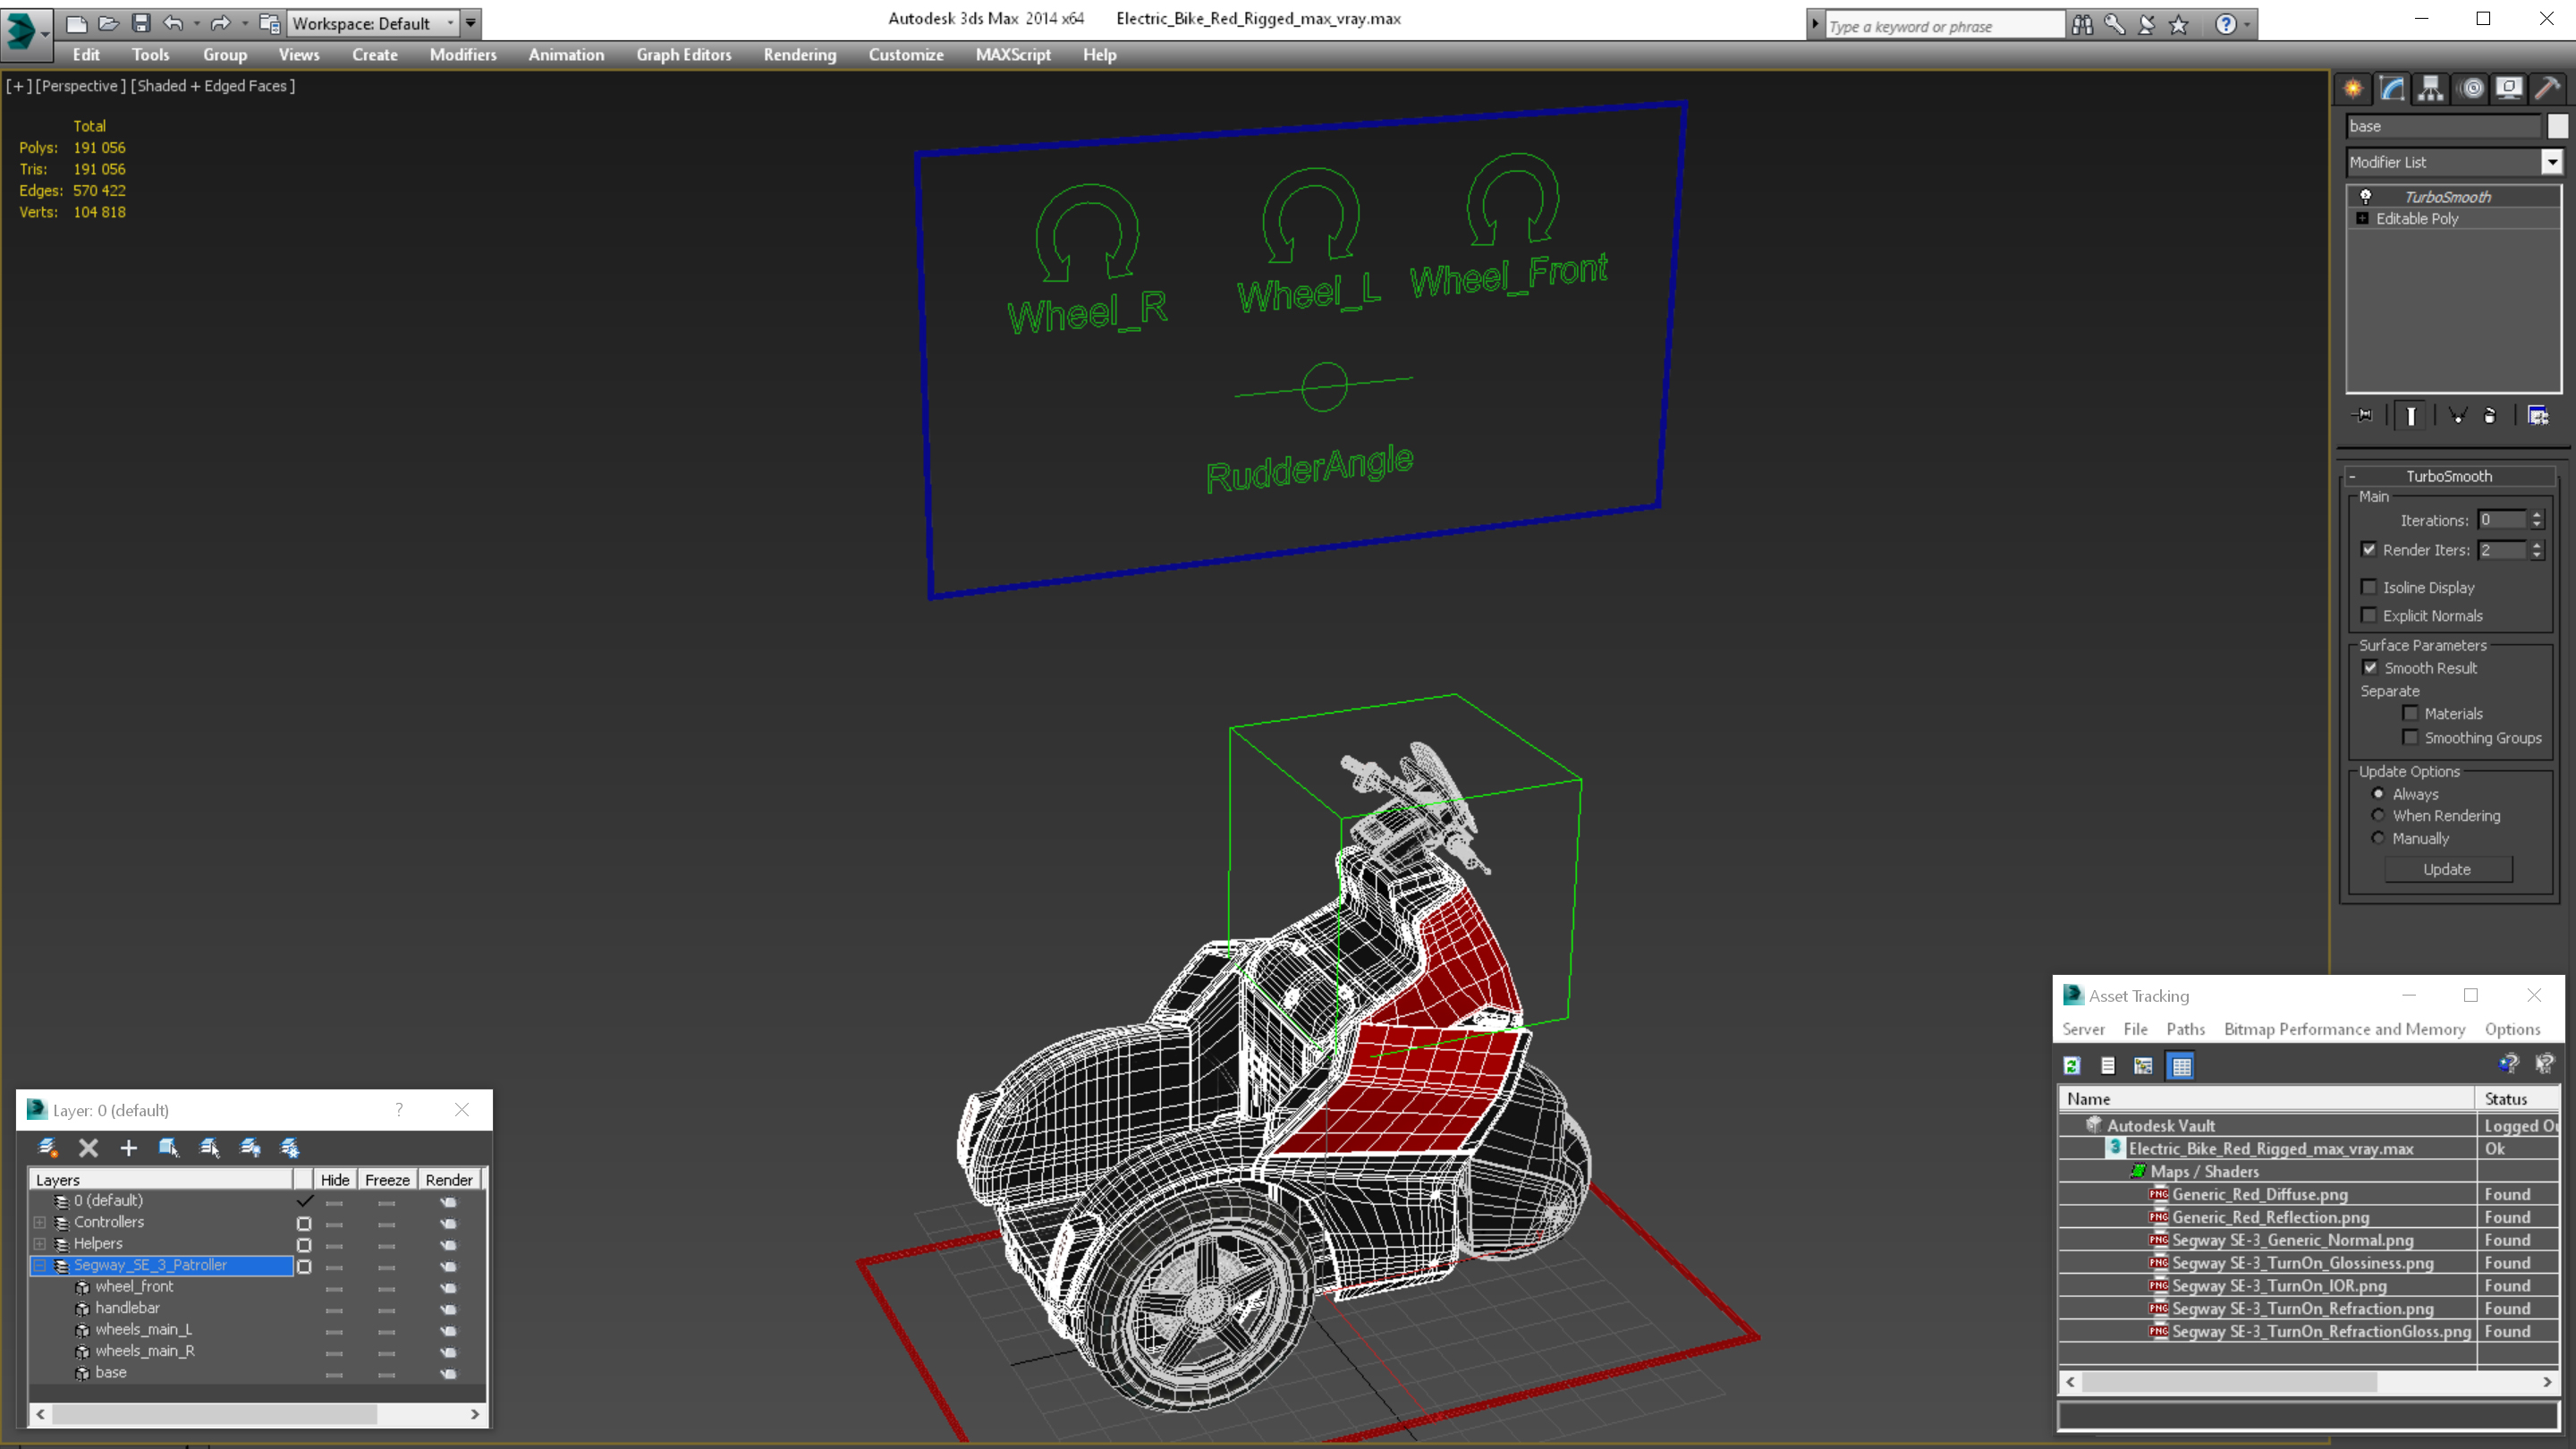Expand the Editable Poly modifier subtree

pyautogui.click(x=2363, y=218)
